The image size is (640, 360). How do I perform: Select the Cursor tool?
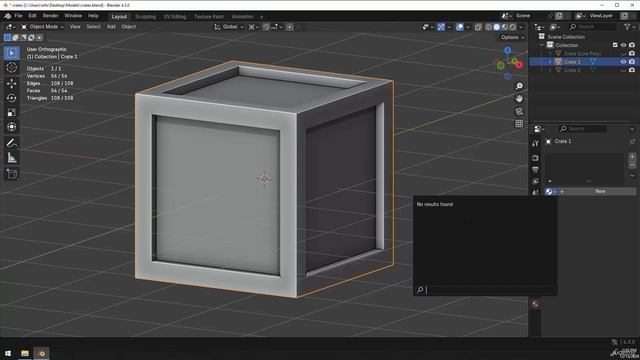[x=11, y=68]
